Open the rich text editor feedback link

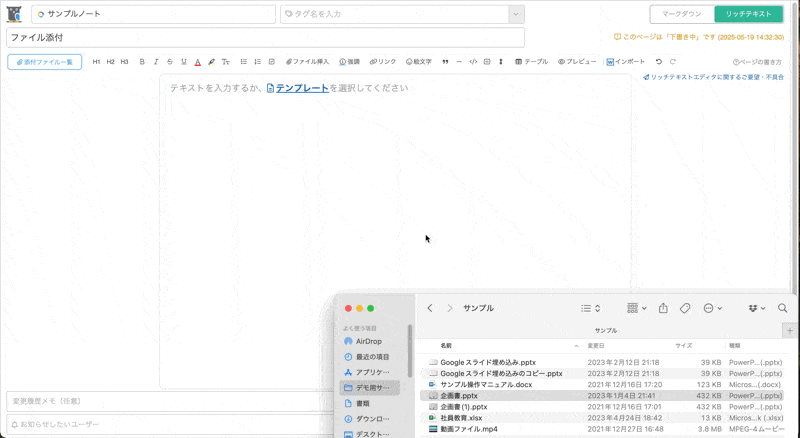(713, 77)
